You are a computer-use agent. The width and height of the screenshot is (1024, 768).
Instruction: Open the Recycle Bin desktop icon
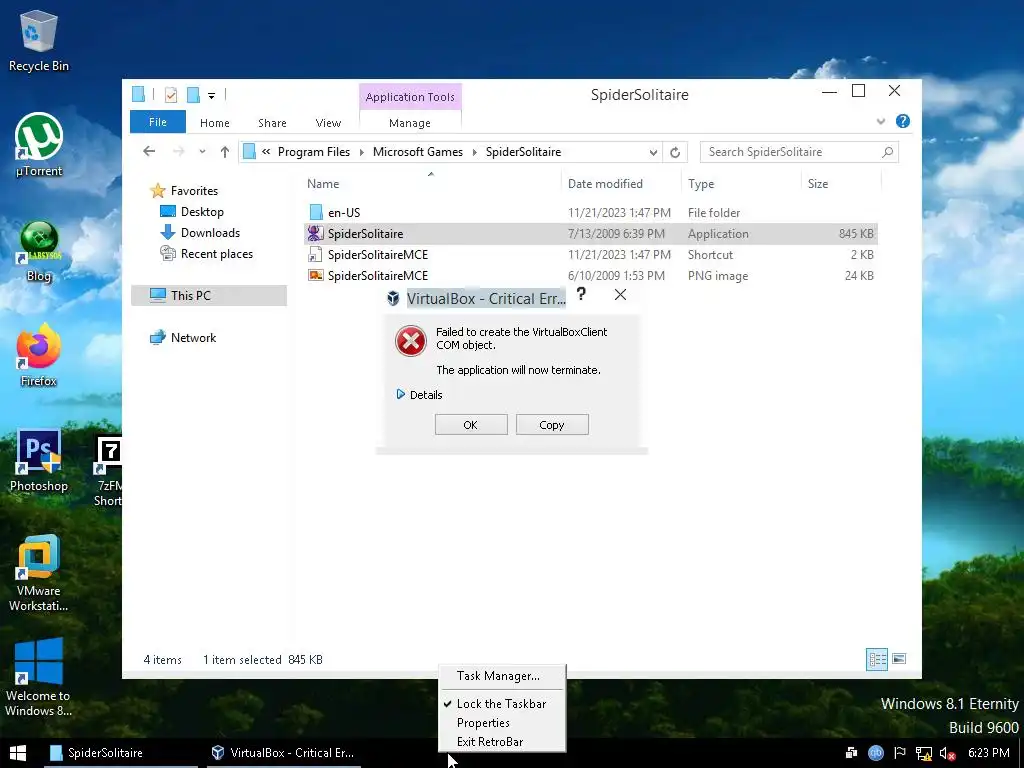[39, 40]
